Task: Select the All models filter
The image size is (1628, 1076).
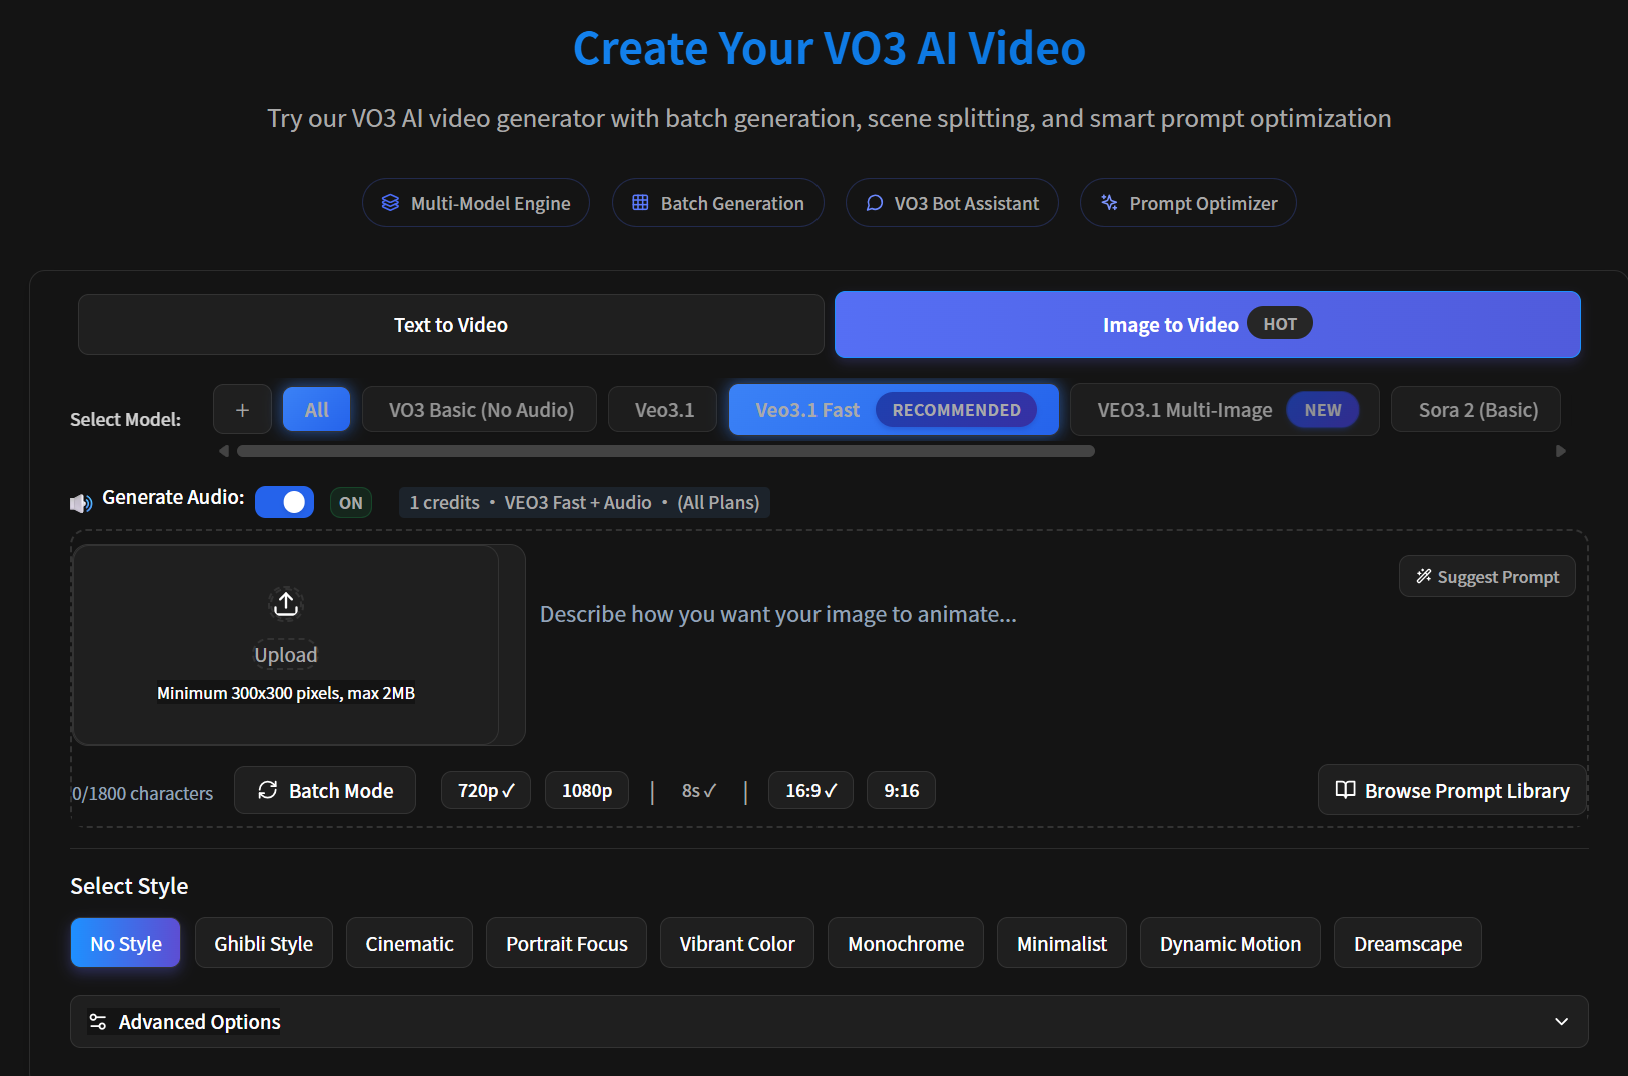Action: 316,410
